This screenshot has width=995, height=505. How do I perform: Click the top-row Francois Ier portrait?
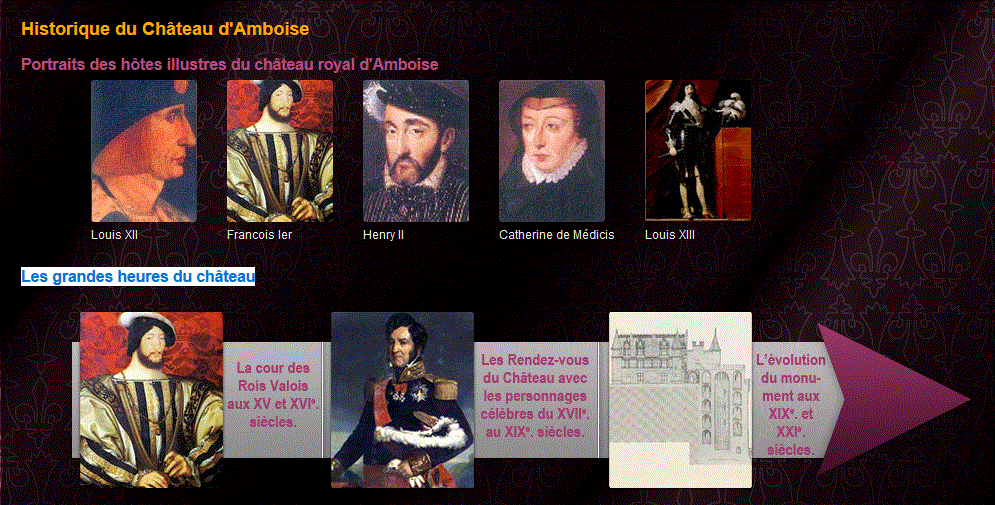pos(280,151)
